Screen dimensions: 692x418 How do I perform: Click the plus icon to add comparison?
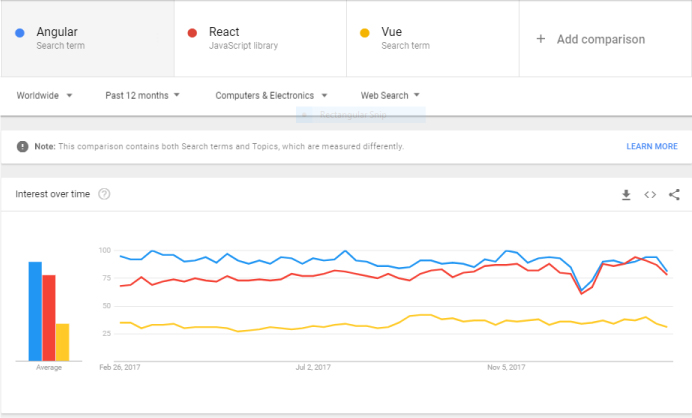tap(541, 39)
